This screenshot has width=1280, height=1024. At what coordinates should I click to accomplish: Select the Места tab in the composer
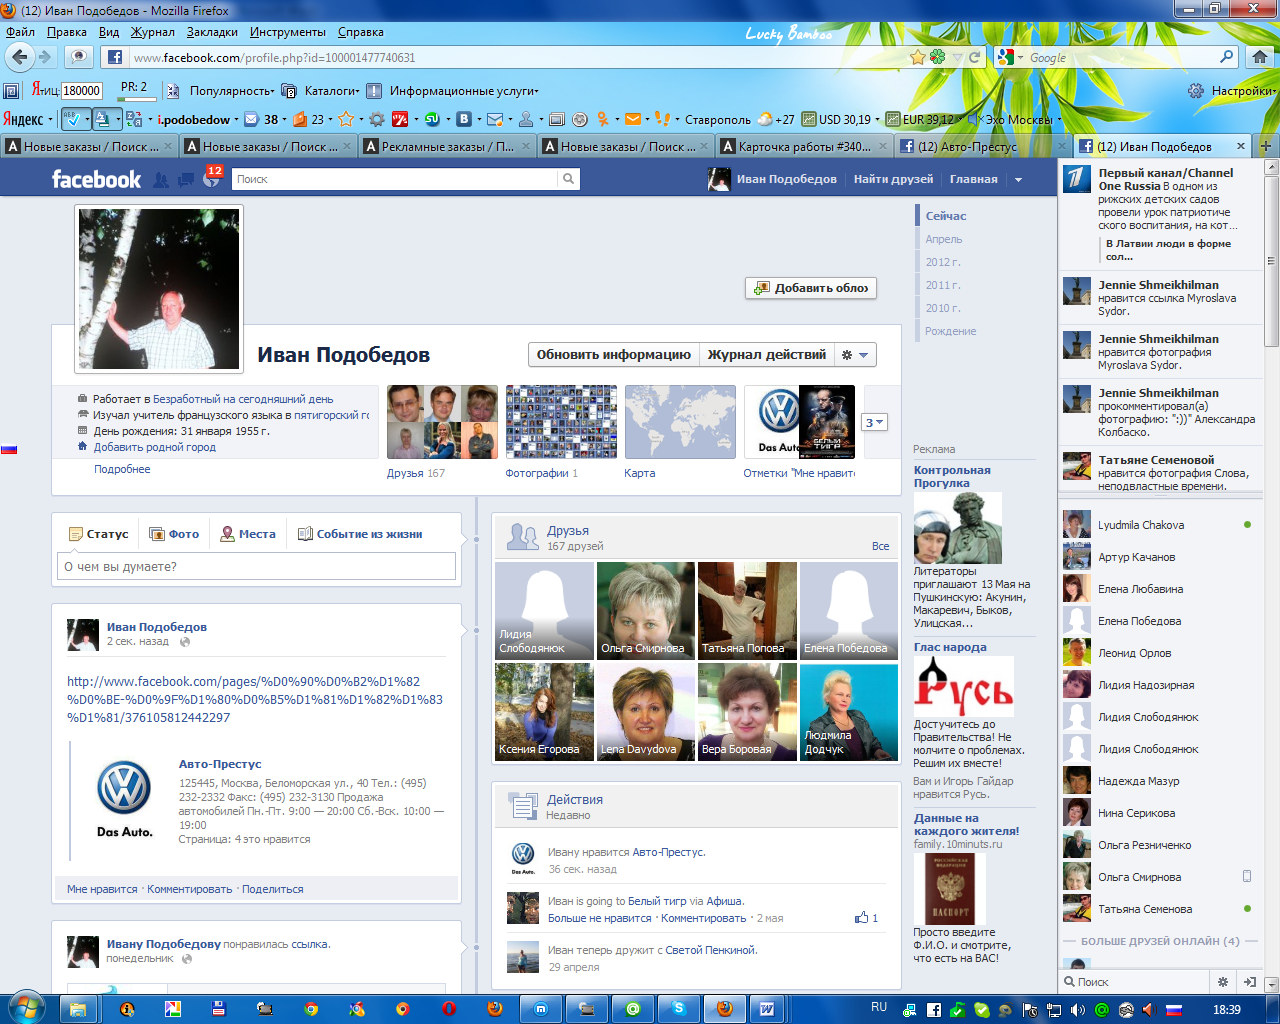pos(248,534)
